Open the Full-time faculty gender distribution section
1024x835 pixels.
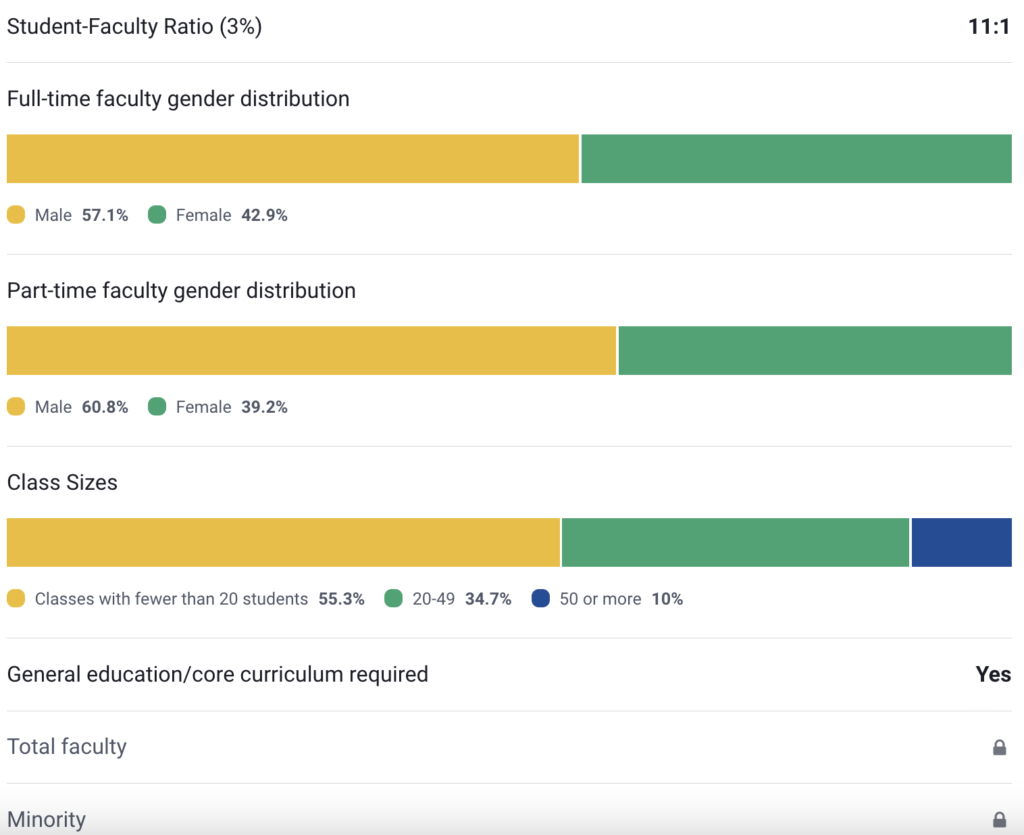[x=178, y=98]
